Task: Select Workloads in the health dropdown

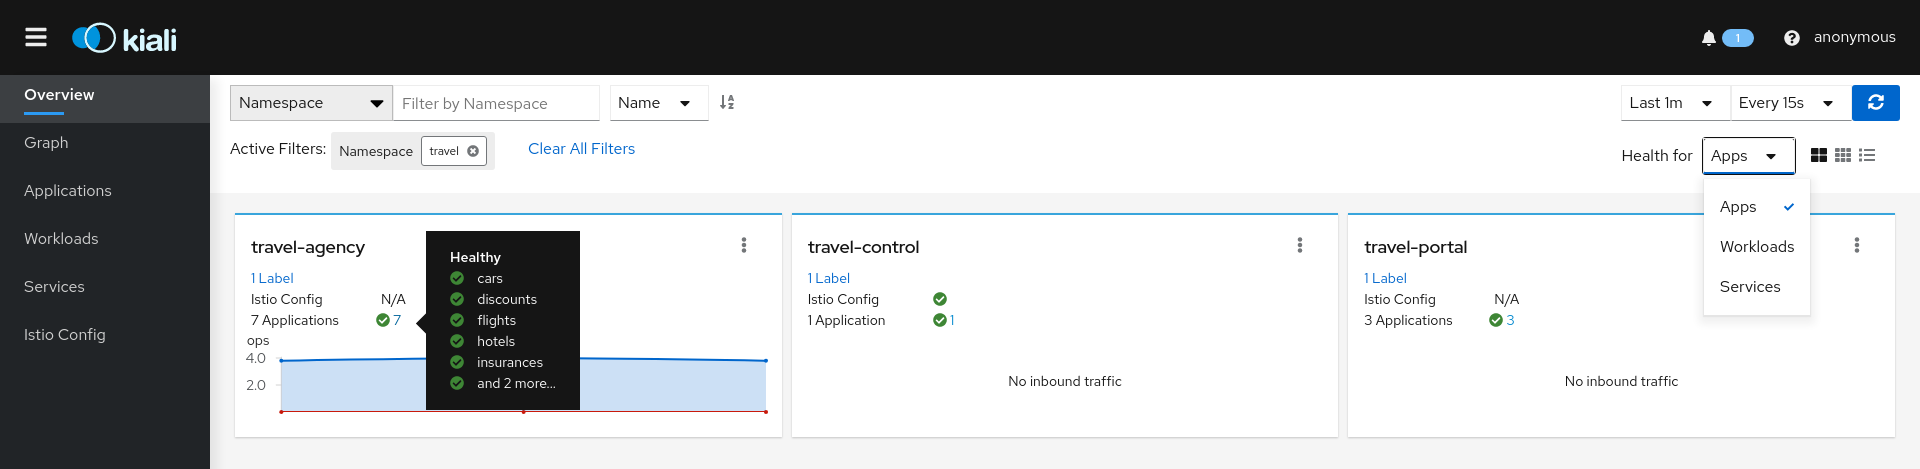Action: 1756,247
